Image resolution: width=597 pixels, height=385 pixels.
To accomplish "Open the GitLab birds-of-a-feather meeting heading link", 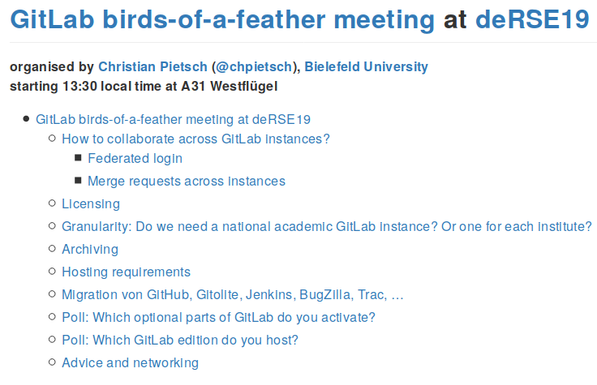I will (222, 20).
